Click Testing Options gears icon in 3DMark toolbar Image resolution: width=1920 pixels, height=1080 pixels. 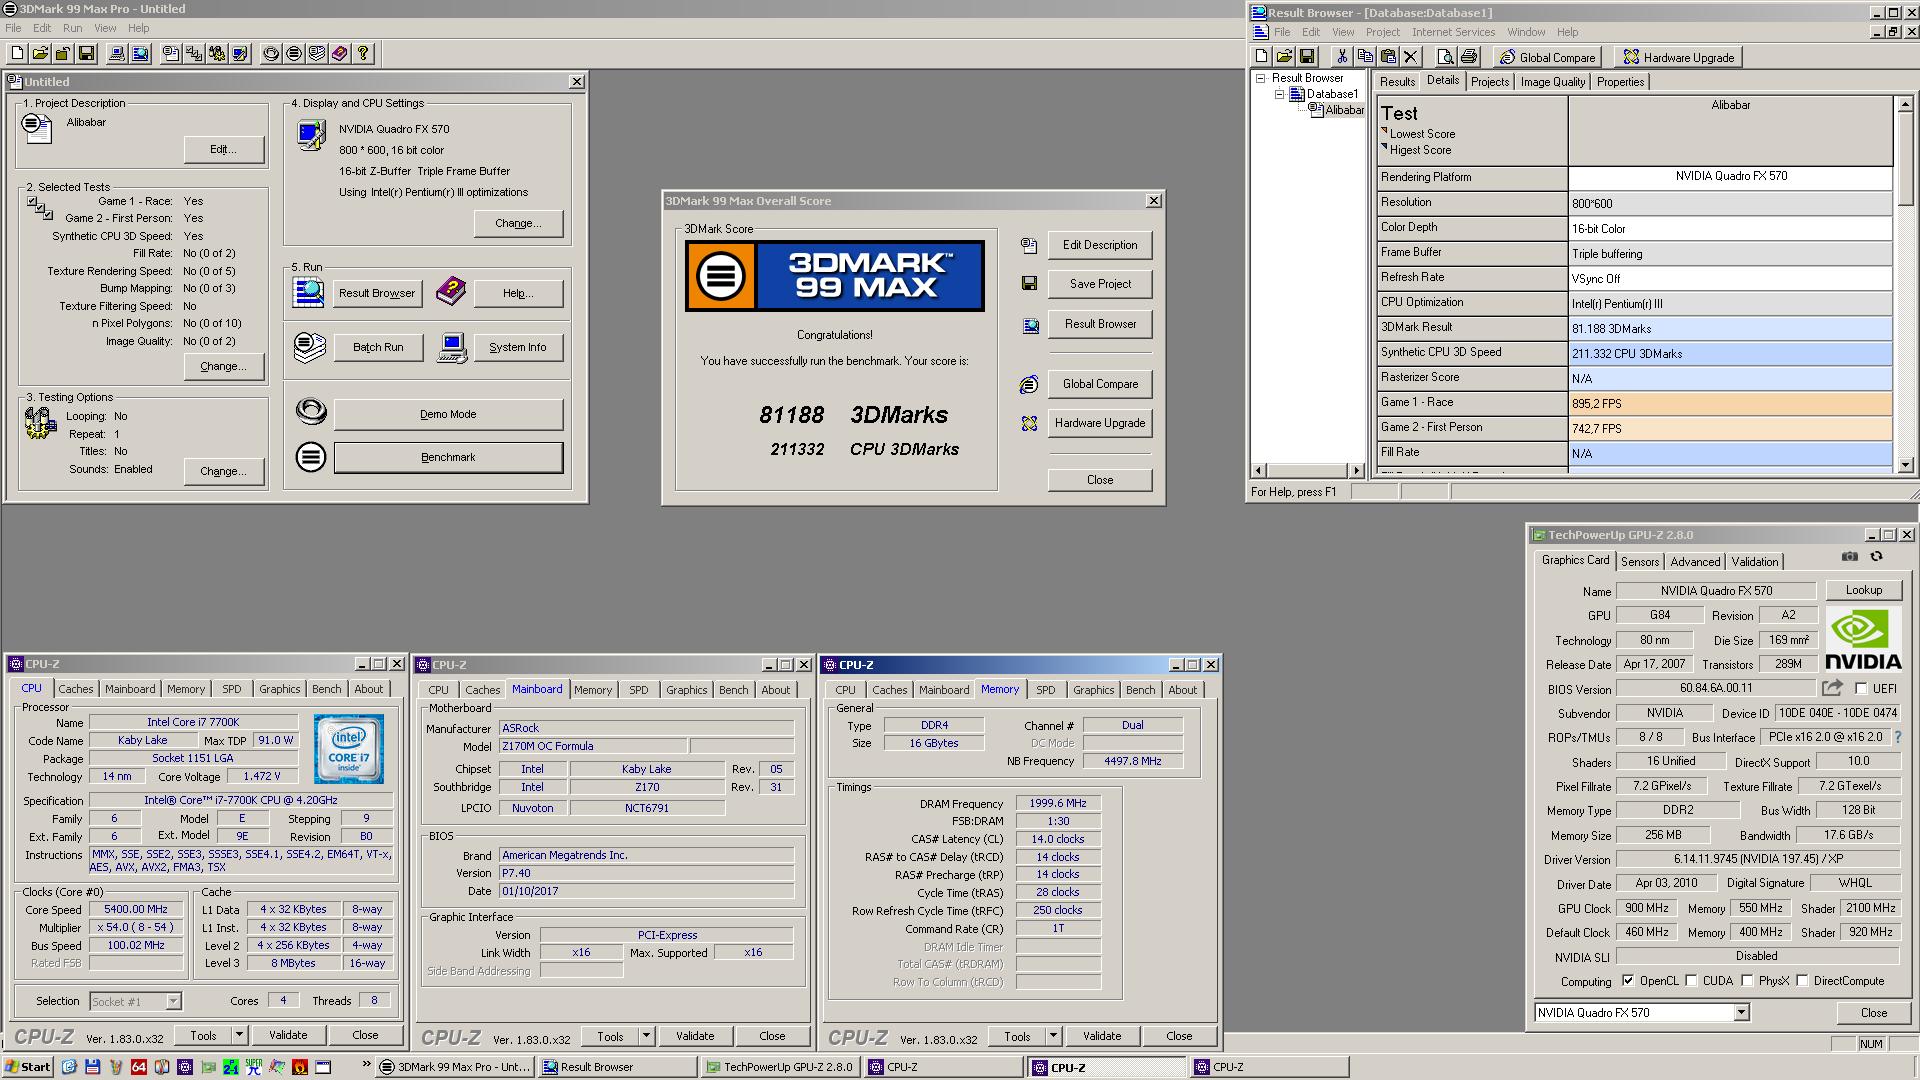coord(217,54)
